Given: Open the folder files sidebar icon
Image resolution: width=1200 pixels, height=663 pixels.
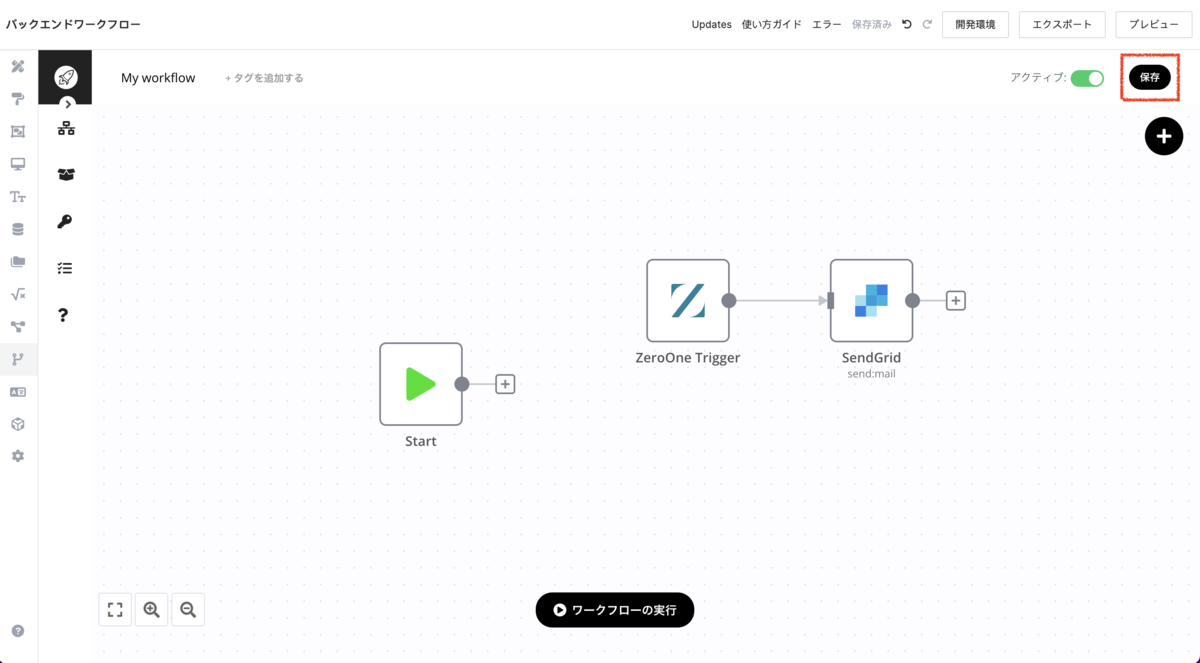Looking at the screenshot, I should (18, 262).
